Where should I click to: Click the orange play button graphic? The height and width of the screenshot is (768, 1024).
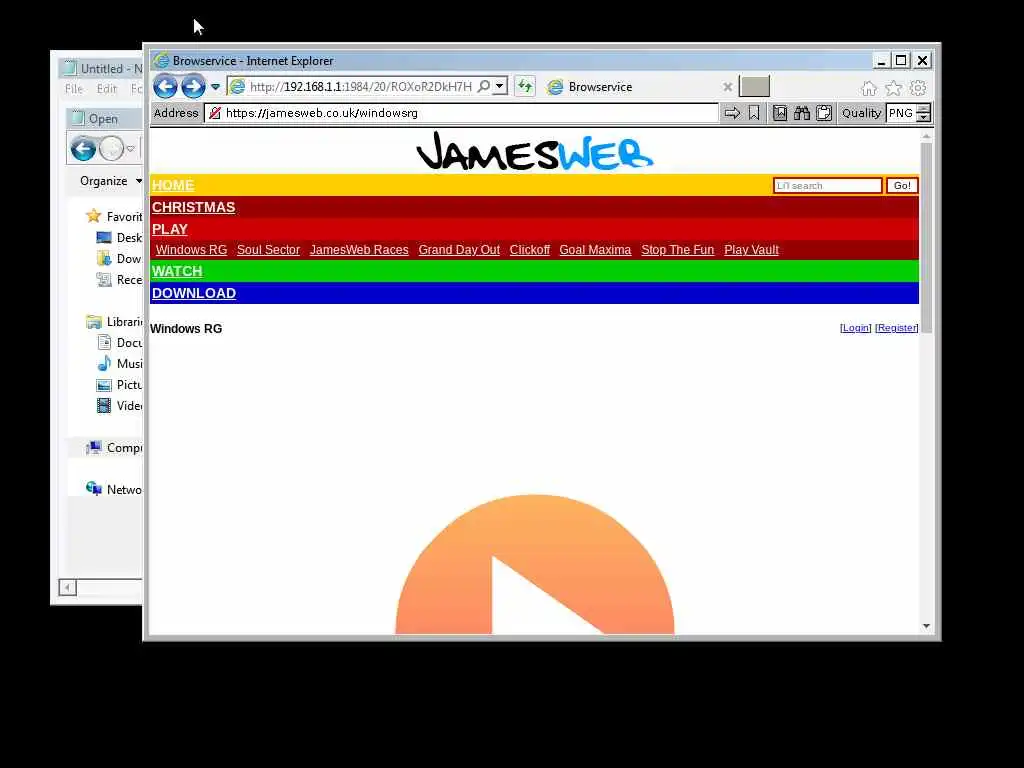(534, 565)
